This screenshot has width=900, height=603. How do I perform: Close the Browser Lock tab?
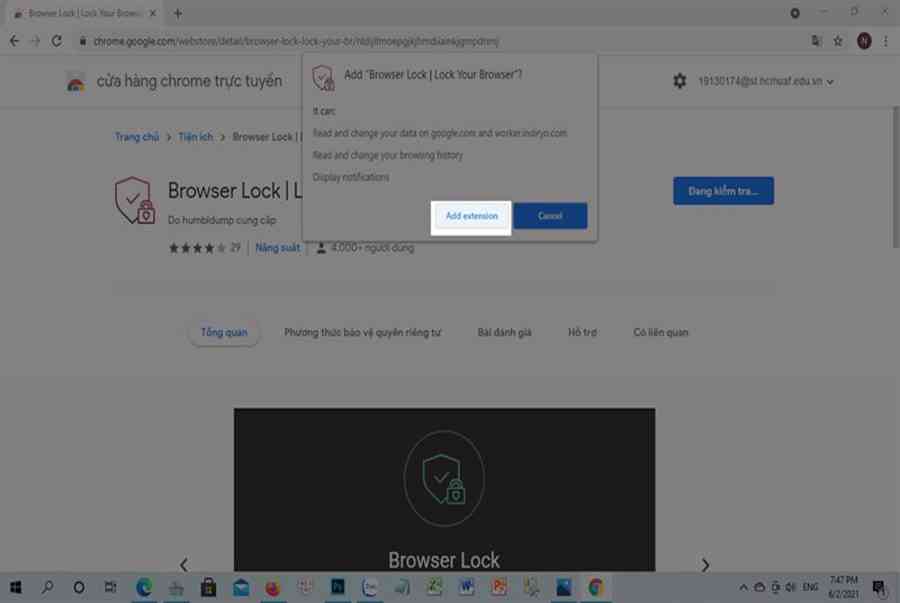pos(153,13)
